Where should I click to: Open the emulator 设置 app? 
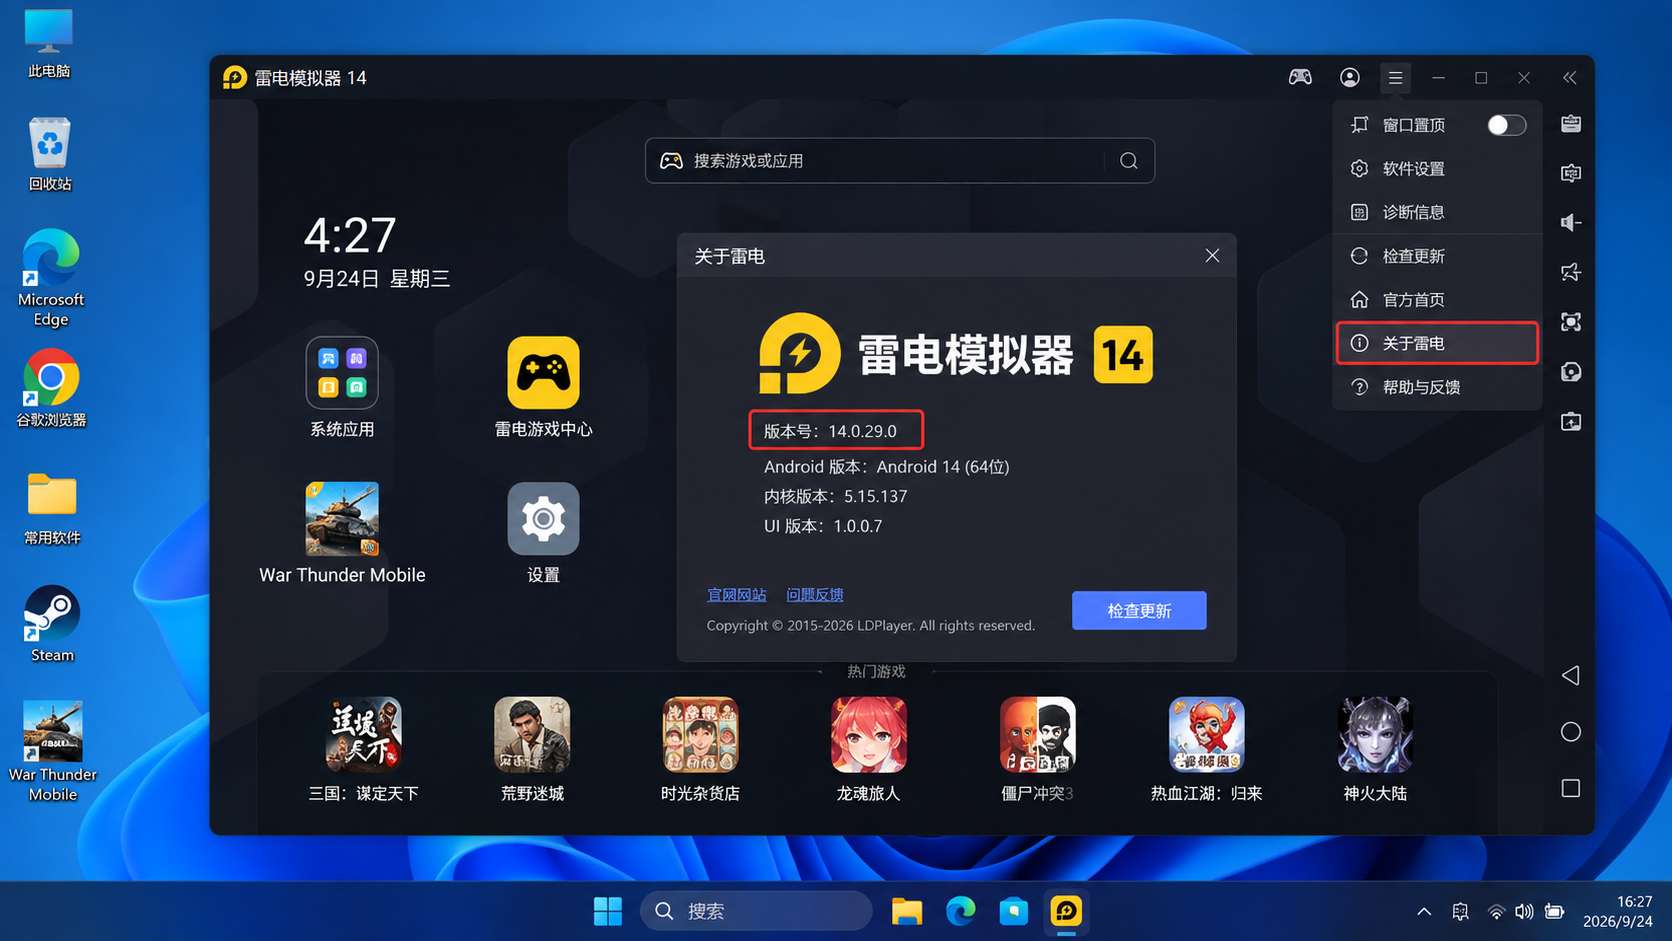[x=543, y=533]
